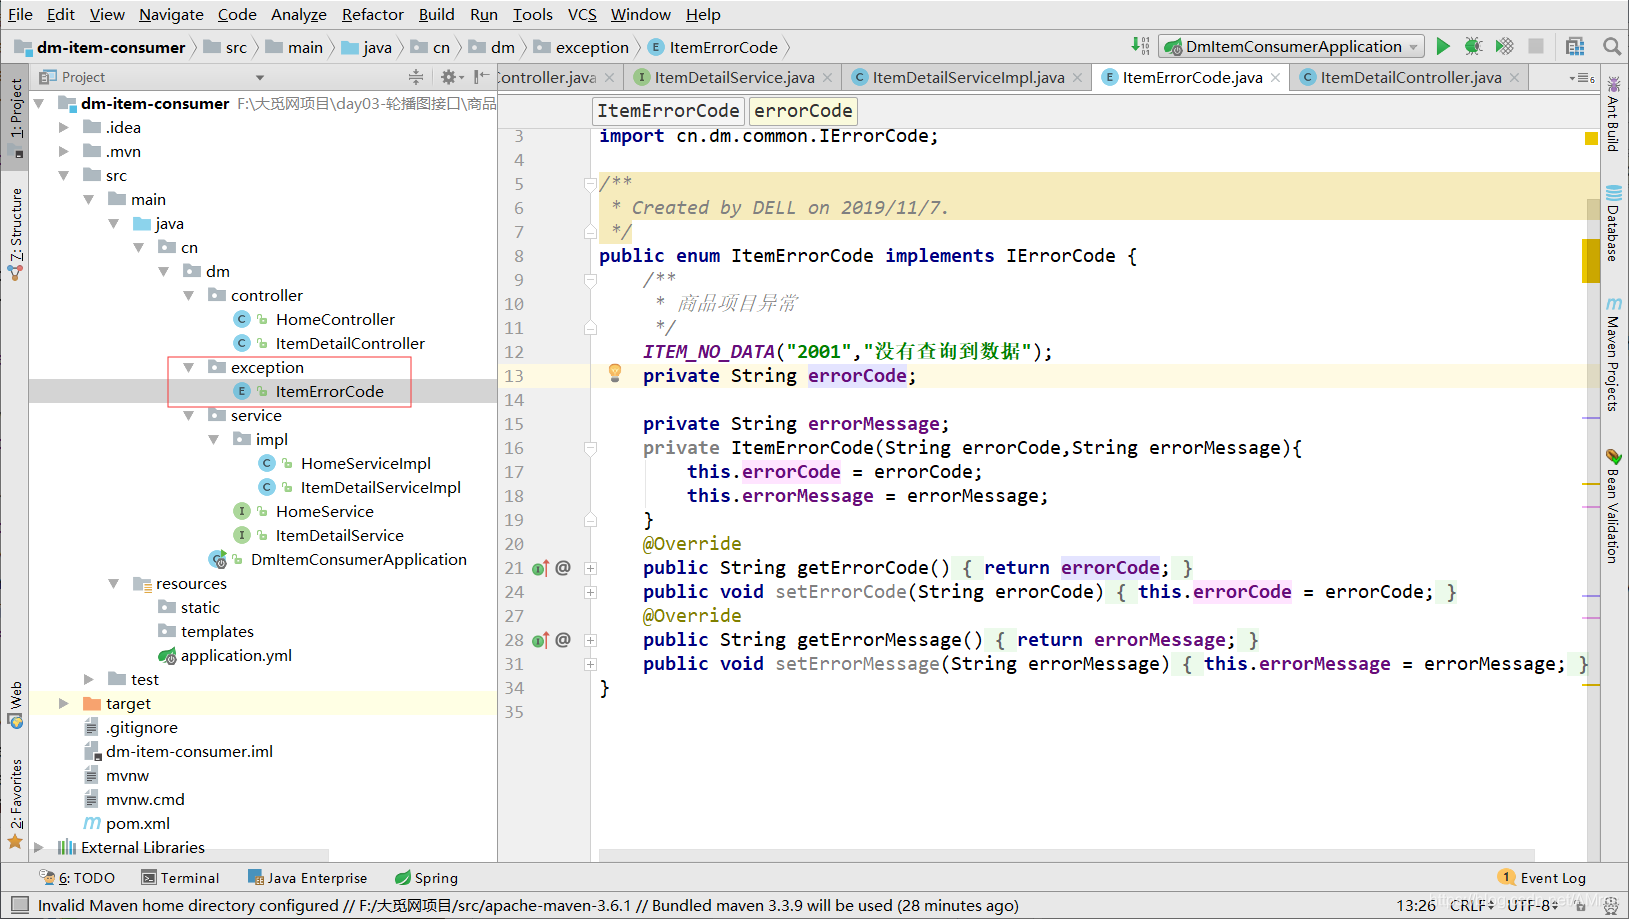Collapse the resources folder
This screenshot has width=1629, height=919.
tap(114, 583)
